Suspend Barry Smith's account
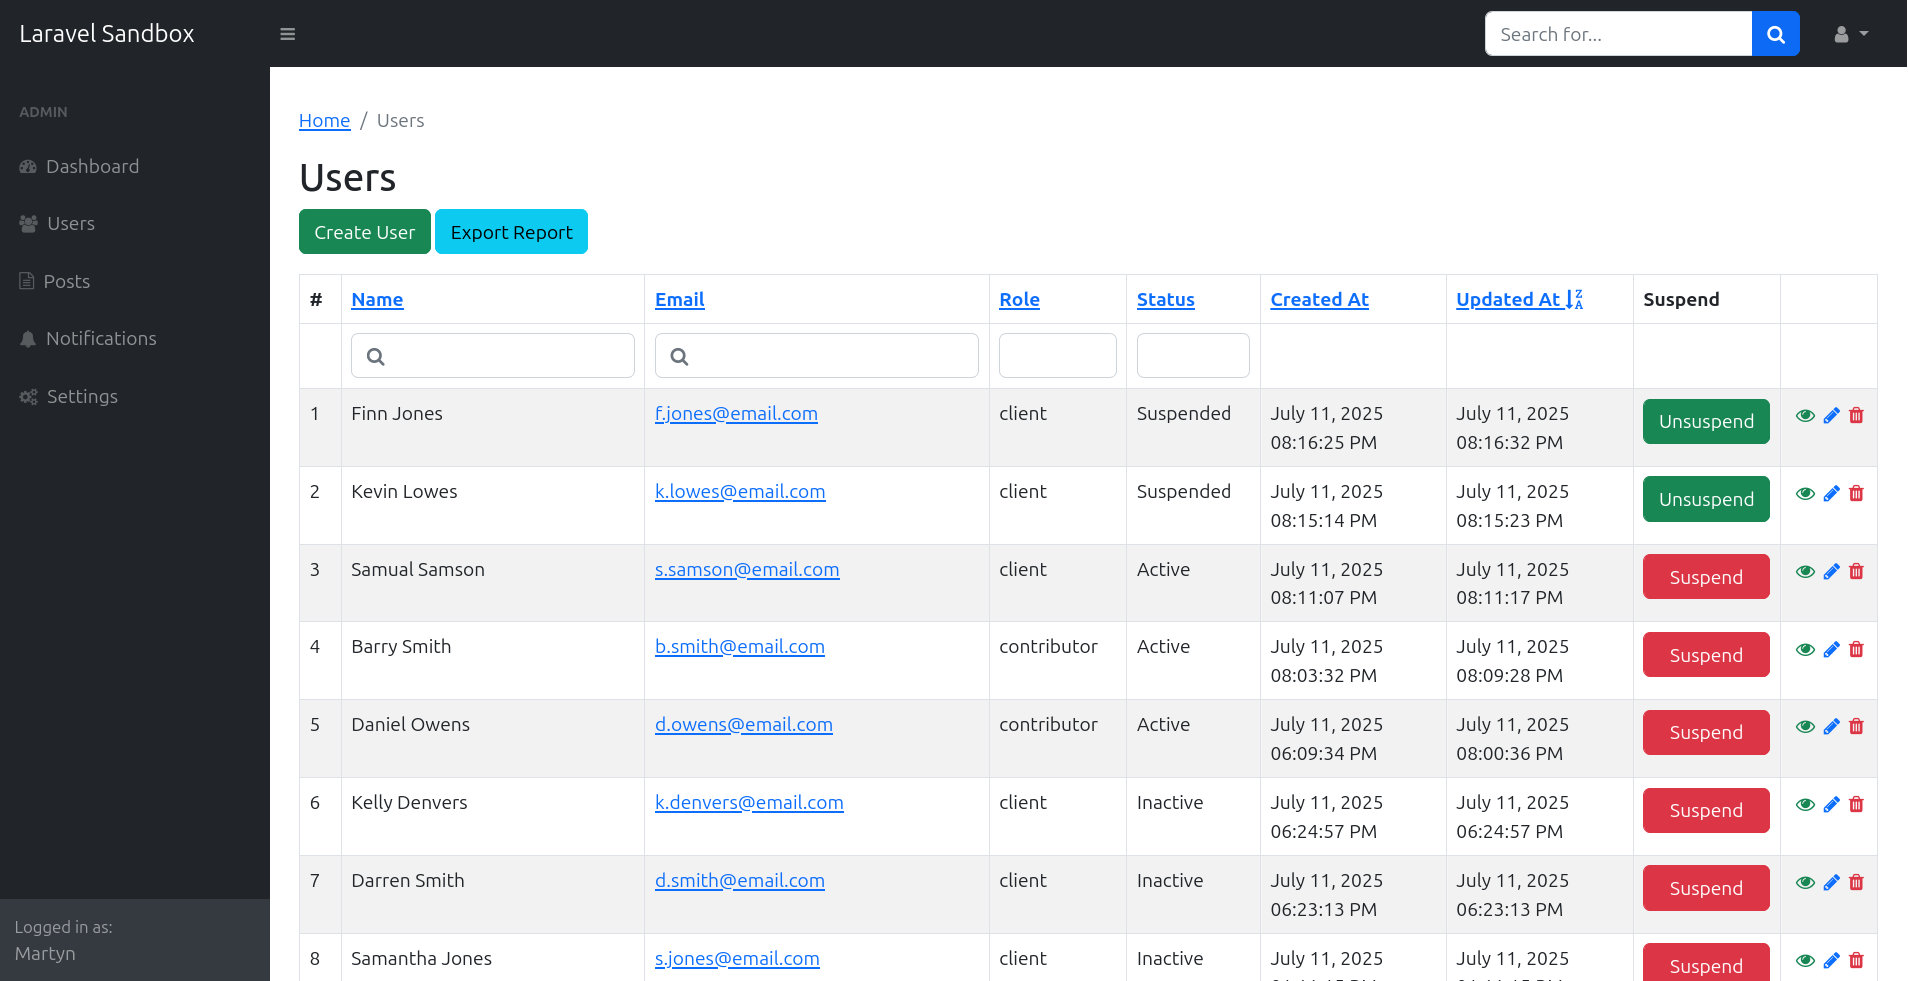Image resolution: width=1908 pixels, height=981 pixels. click(x=1705, y=655)
